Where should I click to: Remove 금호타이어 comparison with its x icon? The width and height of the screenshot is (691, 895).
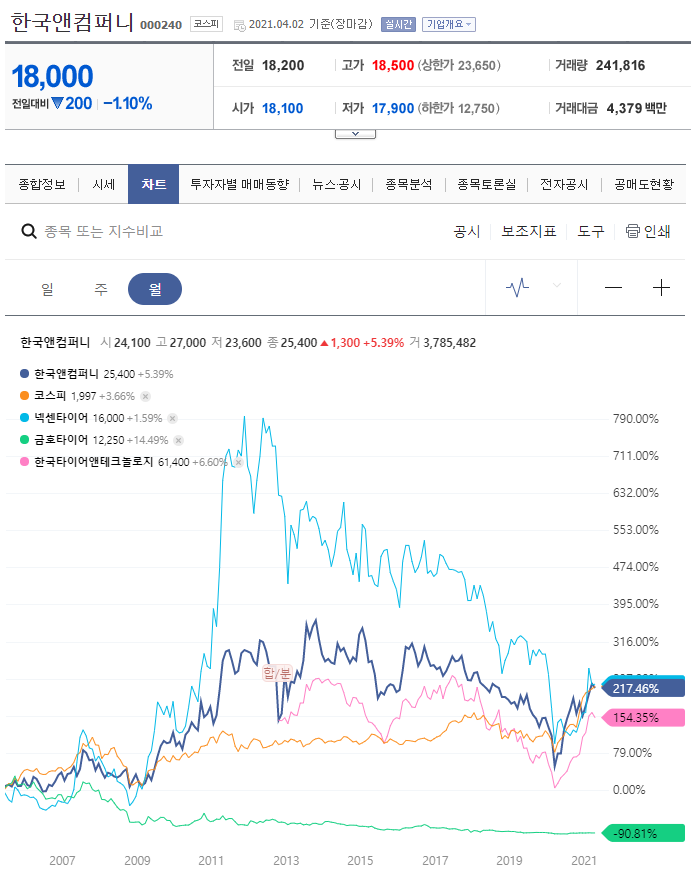(179, 440)
